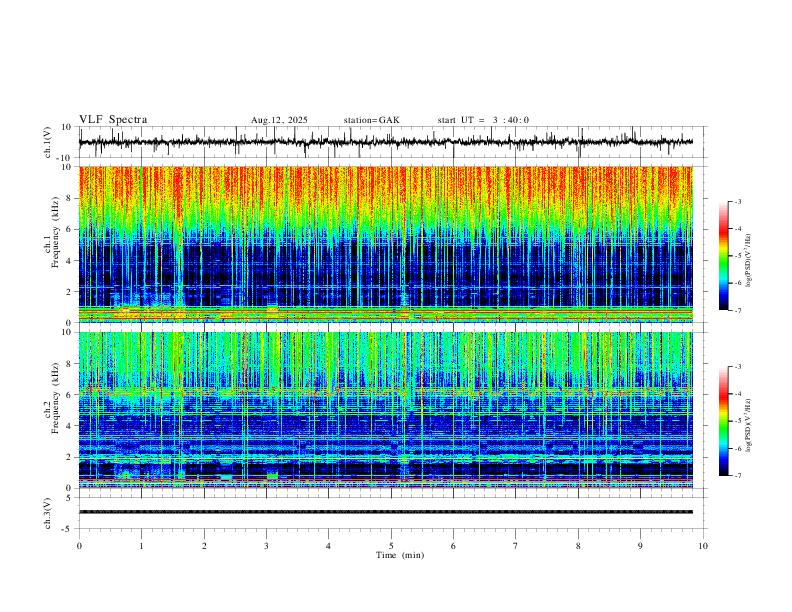Click time axis tick label "4"
Image resolution: width=792 pixels, height=612 pixels.
pos(329,546)
